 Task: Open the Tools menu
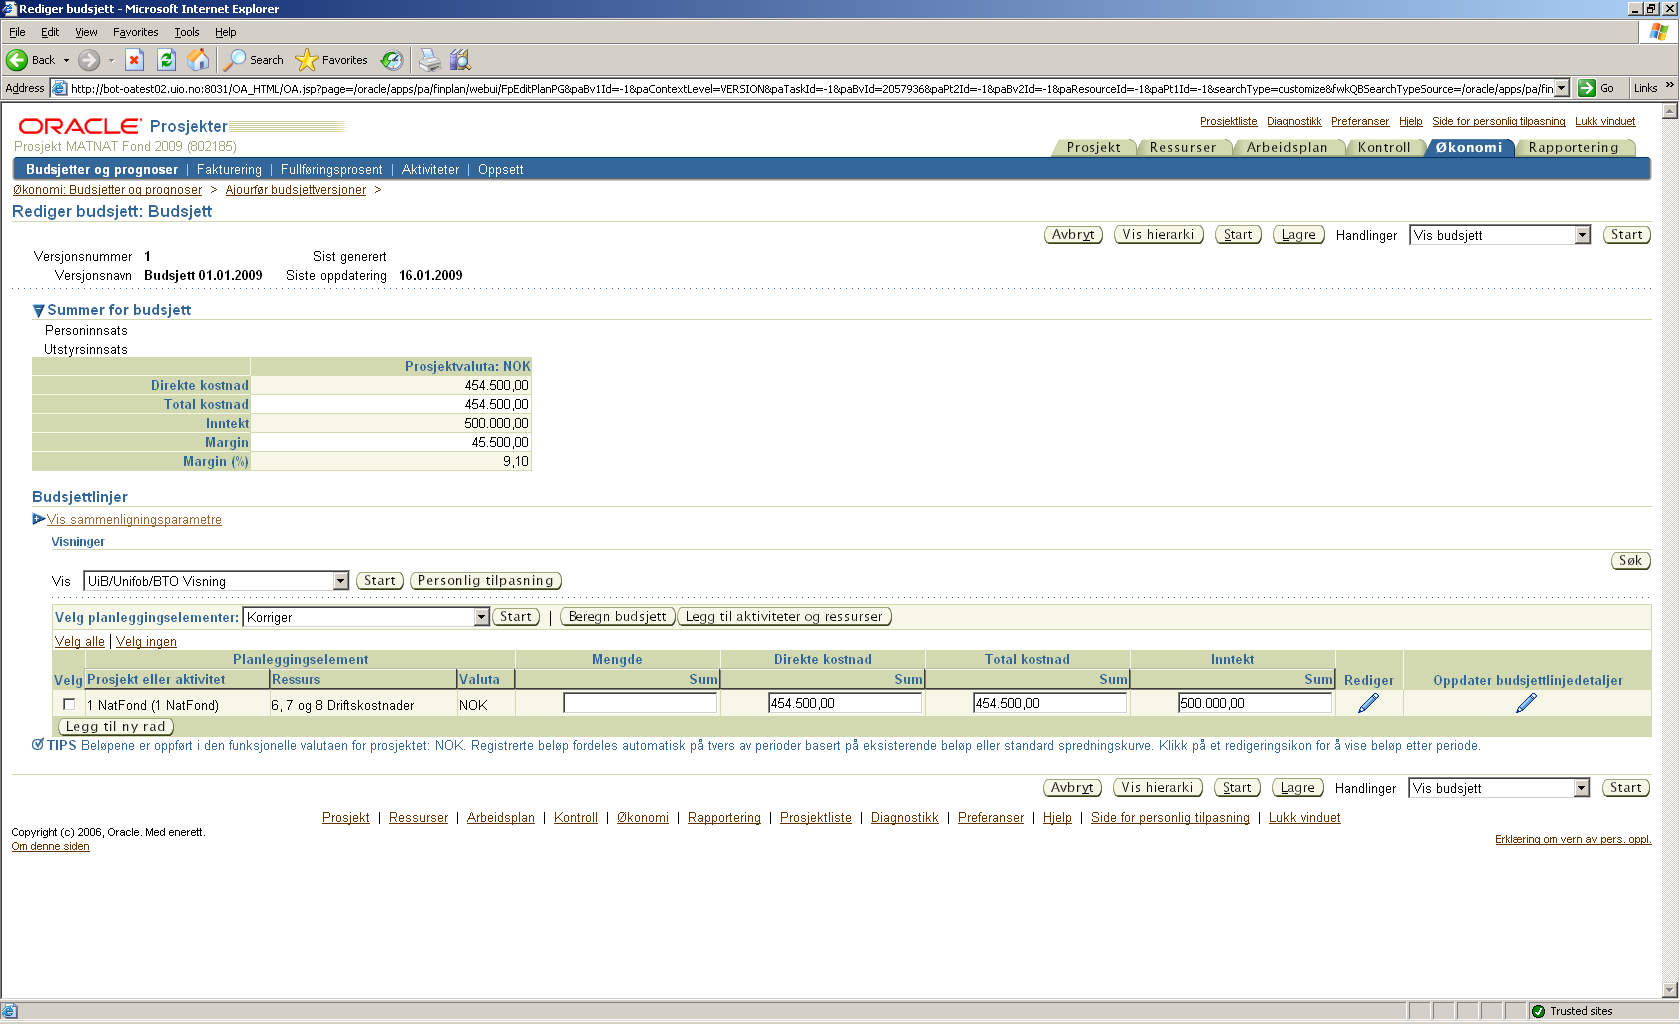coord(187,32)
